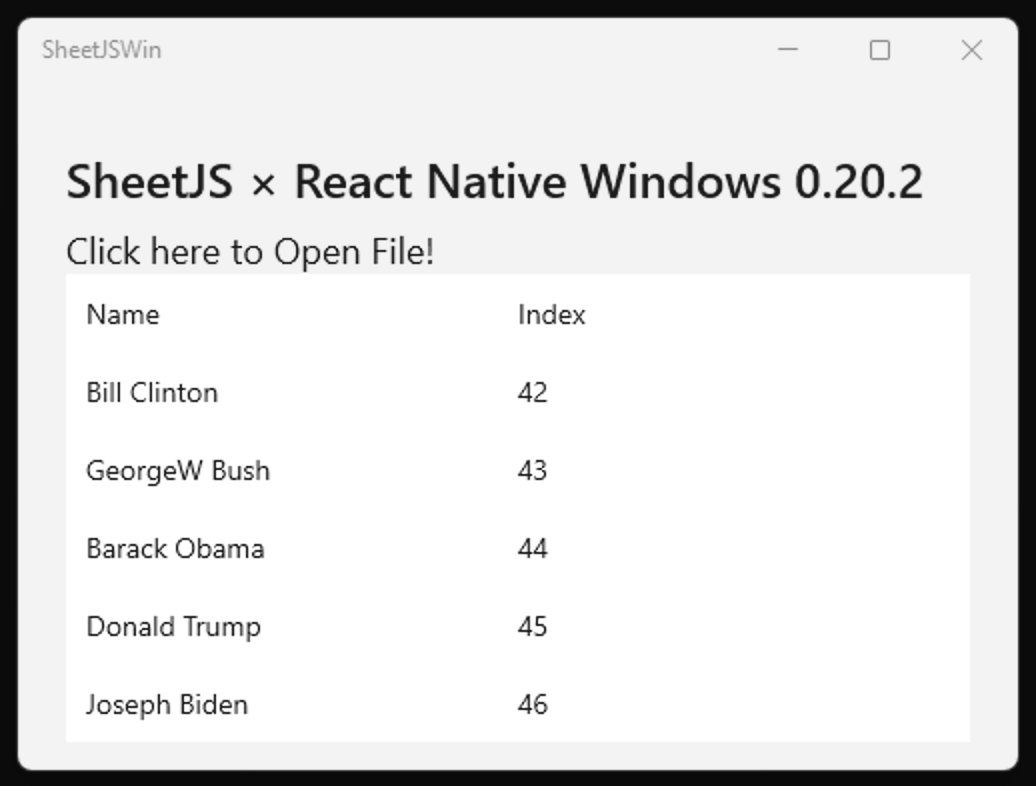
Task: Click the Bill Clinton name cell
Action: (x=152, y=393)
